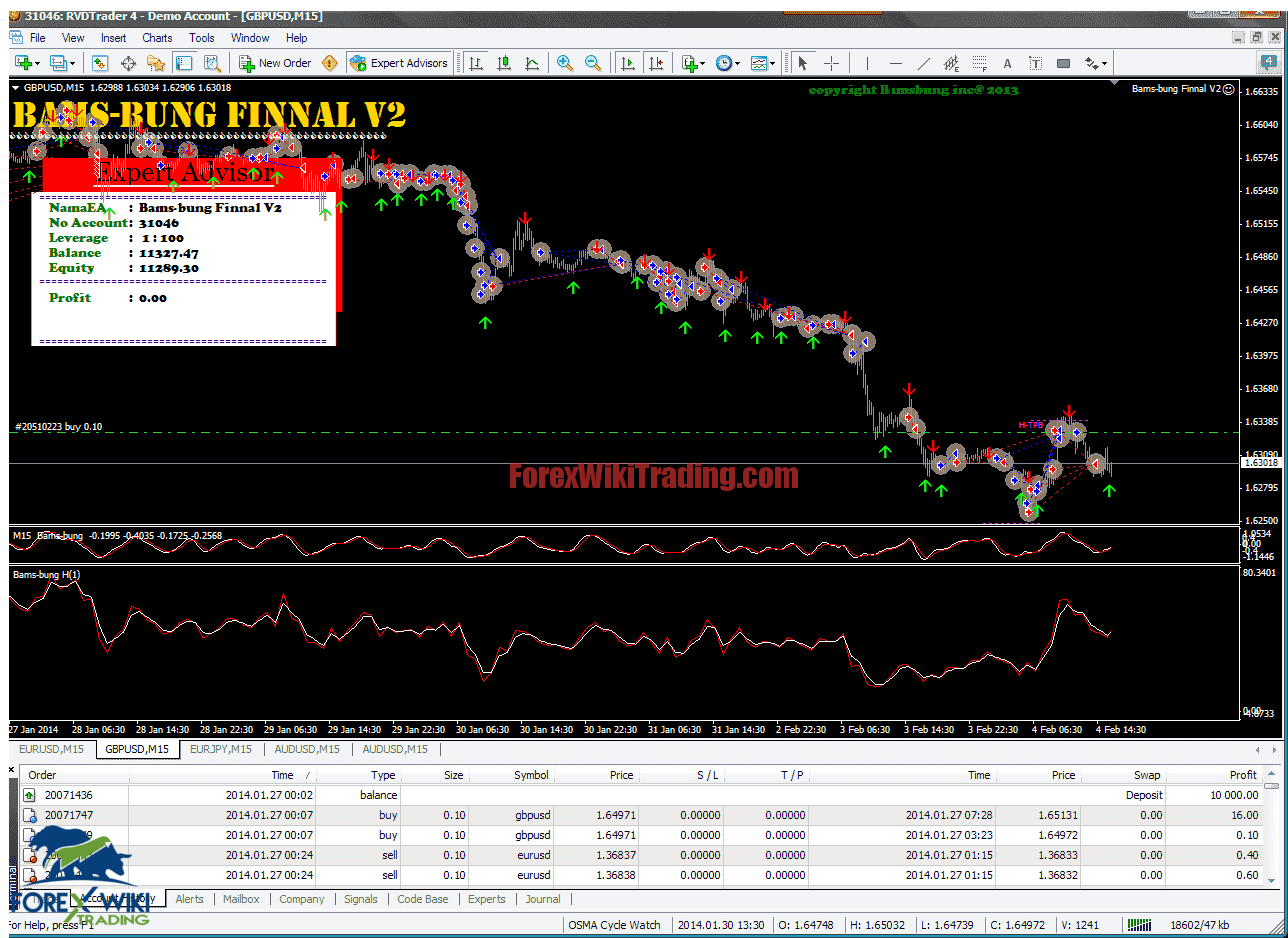Toggle Auto Scroll on the chart

coord(628,63)
